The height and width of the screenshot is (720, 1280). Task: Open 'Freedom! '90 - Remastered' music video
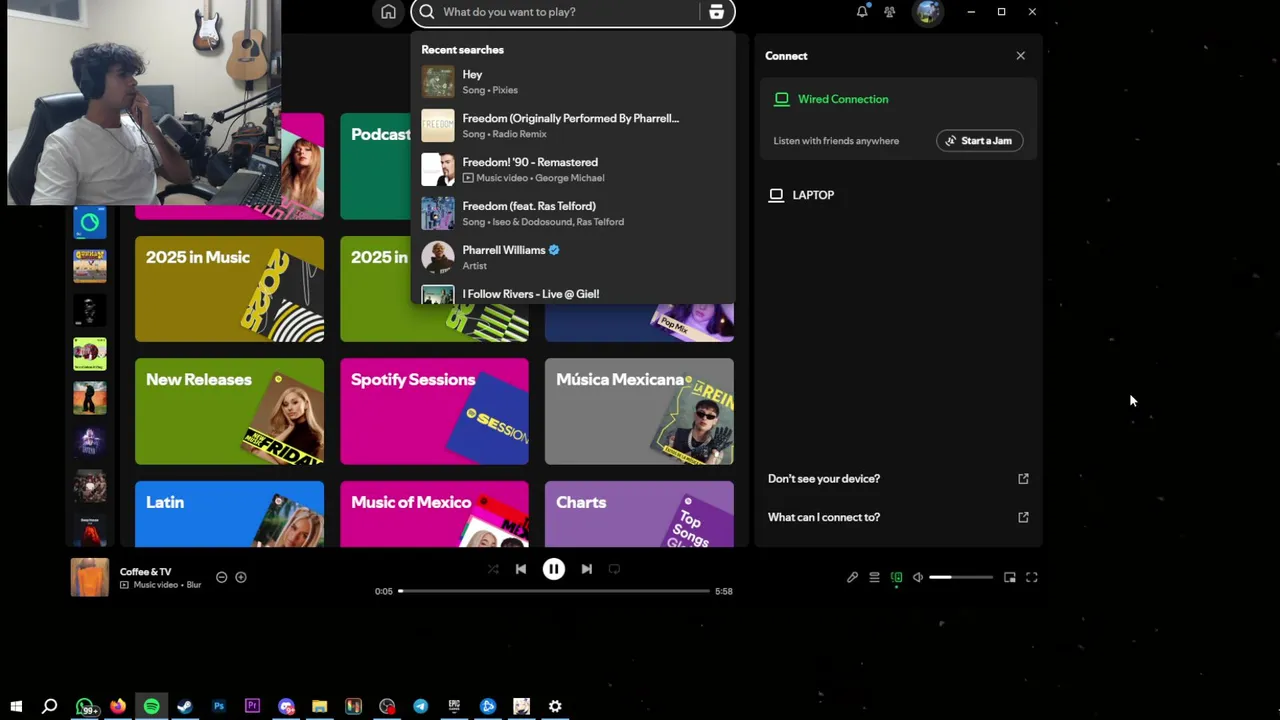click(x=573, y=170)
